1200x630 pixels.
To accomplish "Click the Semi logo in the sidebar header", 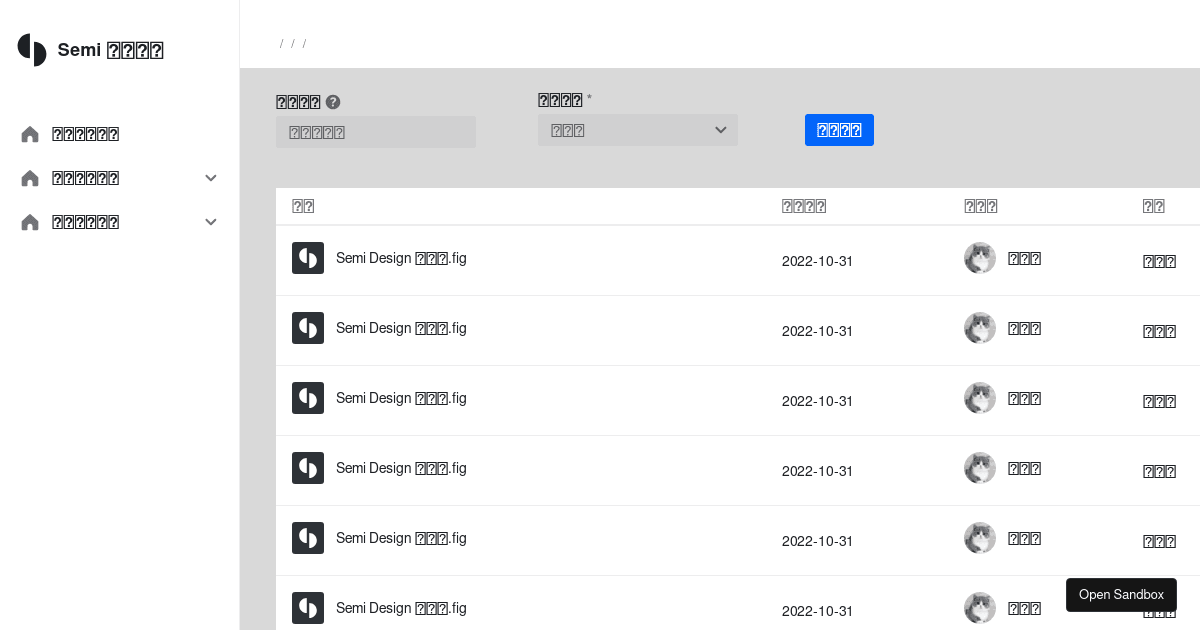I will (32, 50).
